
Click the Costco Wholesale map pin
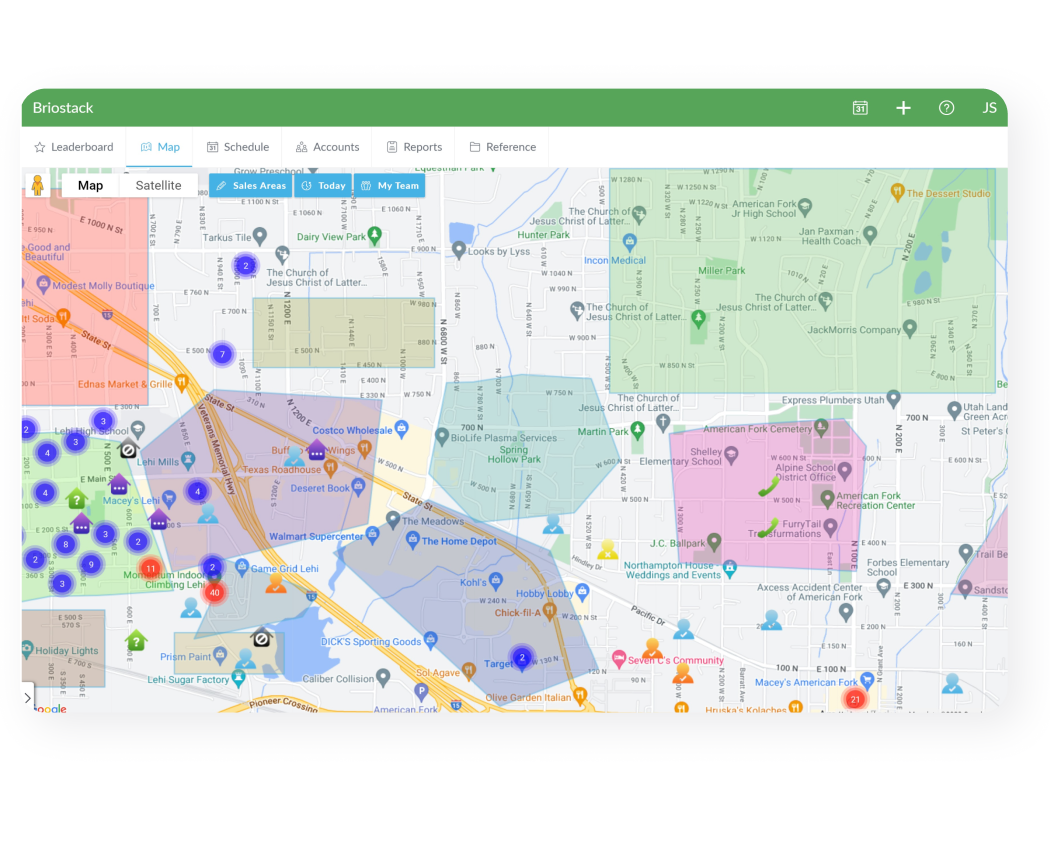coord(401,429)
